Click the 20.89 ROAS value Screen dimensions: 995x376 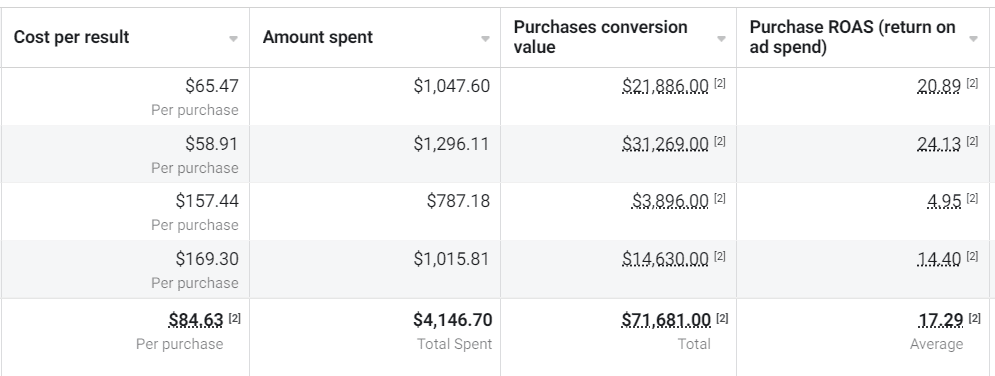[939, 86]
